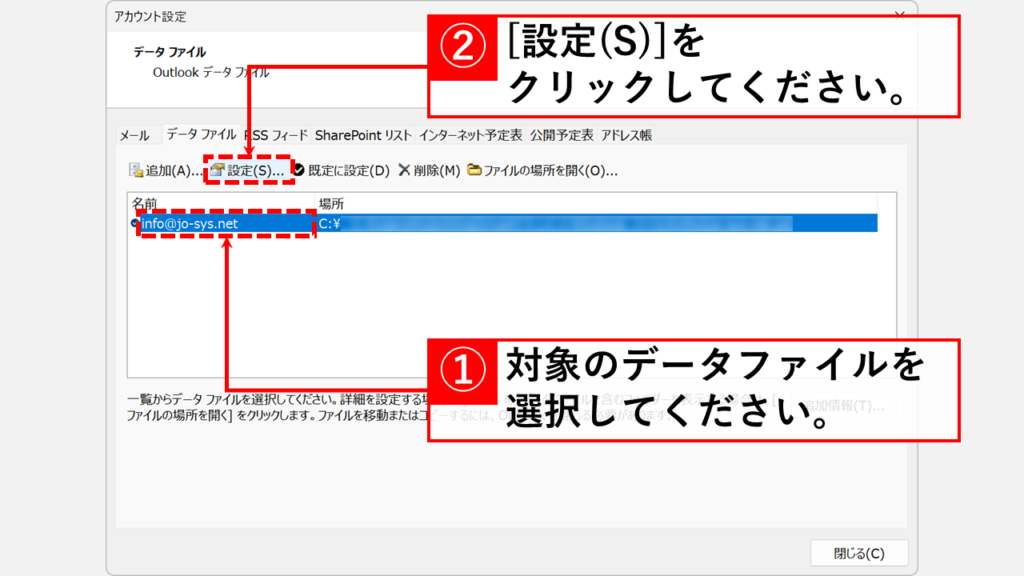Switch to the インターネット予定表 tab

point(470,135)
